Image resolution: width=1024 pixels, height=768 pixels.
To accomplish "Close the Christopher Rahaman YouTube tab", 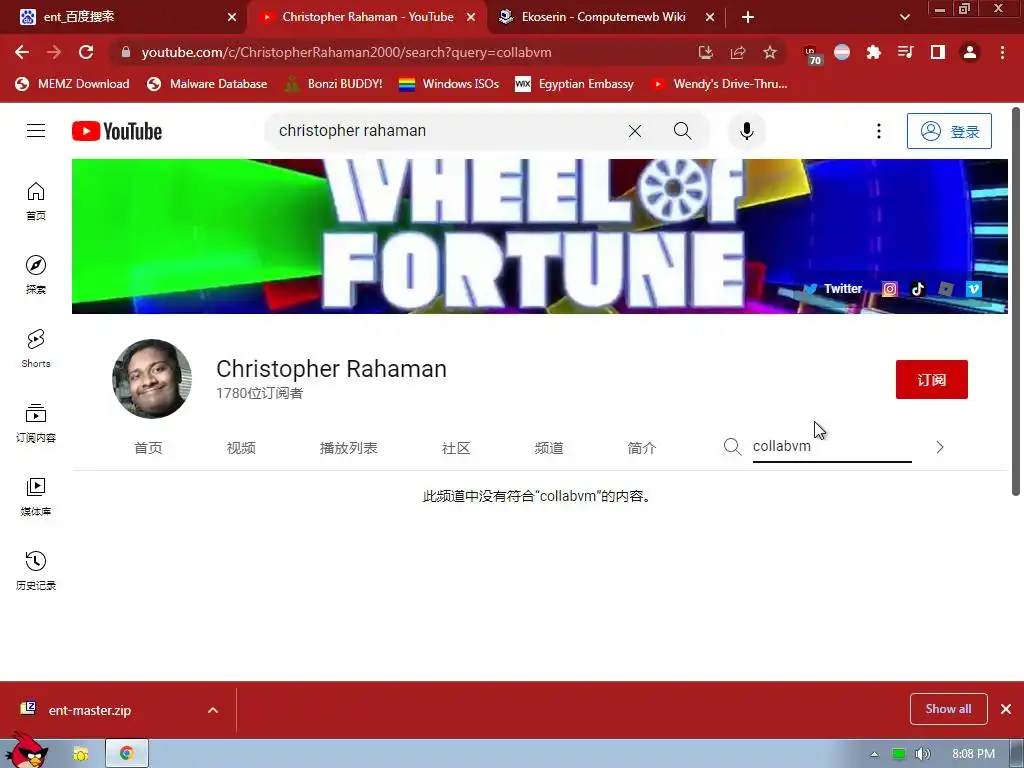I will (x=471, y=17).
